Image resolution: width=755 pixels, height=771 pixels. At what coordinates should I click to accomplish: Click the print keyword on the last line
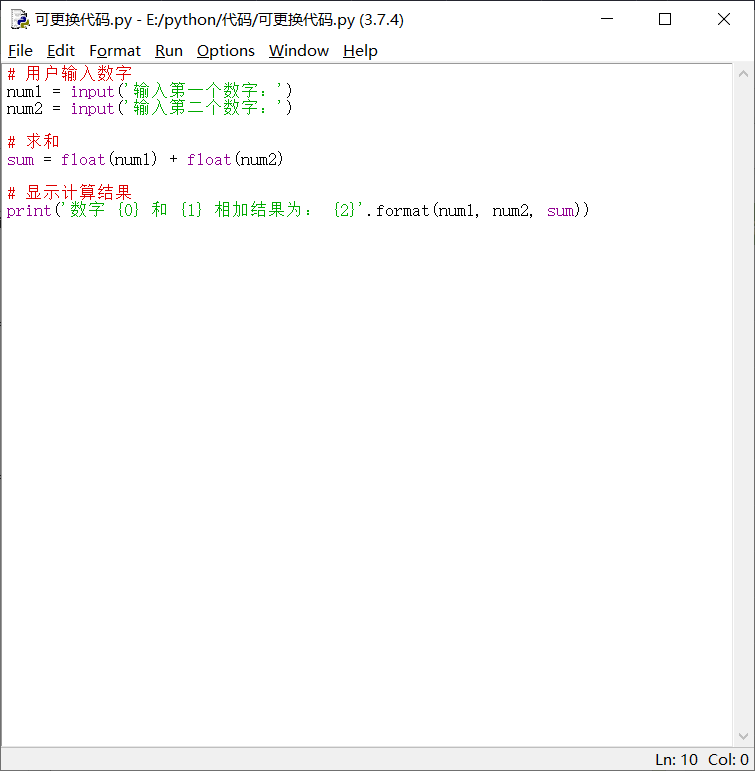coord(29,211)
